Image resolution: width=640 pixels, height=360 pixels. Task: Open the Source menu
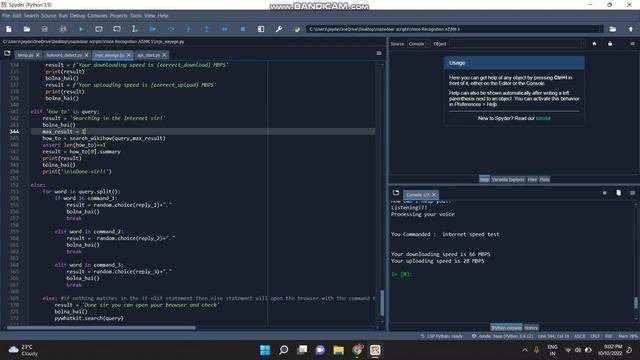pos(49,16)
